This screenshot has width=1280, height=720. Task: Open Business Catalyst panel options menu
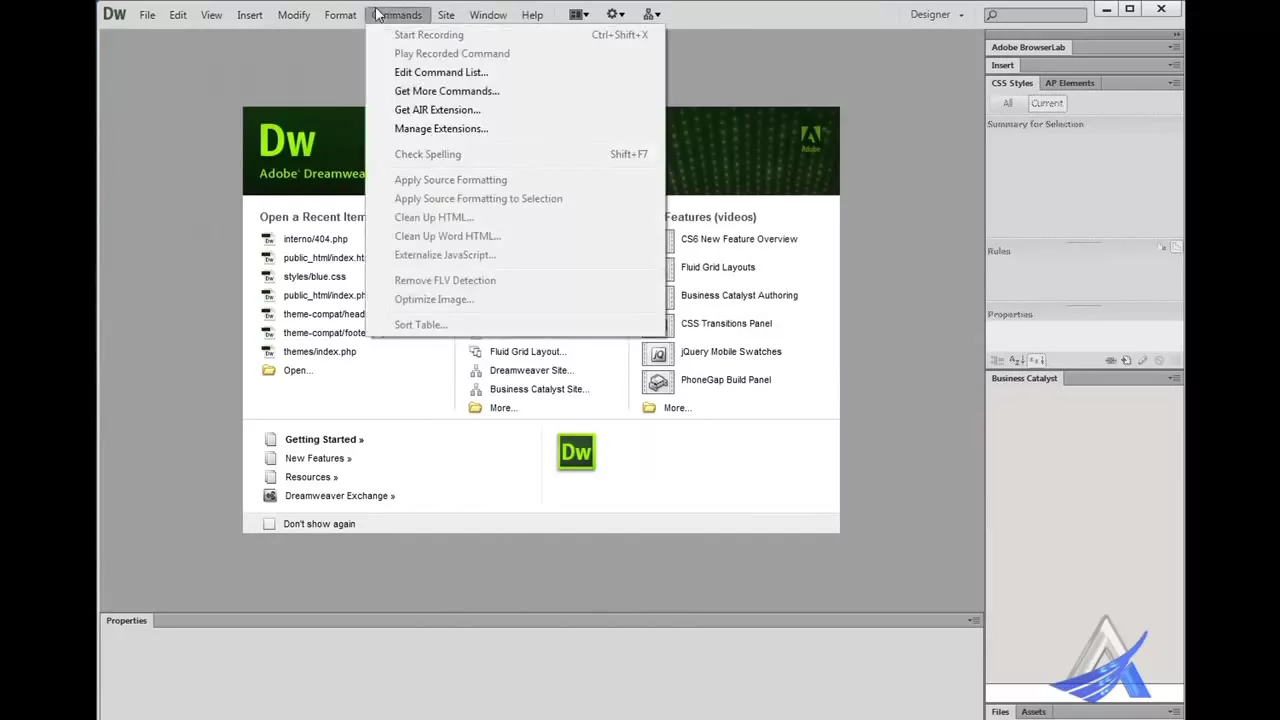click(1175, 378)
